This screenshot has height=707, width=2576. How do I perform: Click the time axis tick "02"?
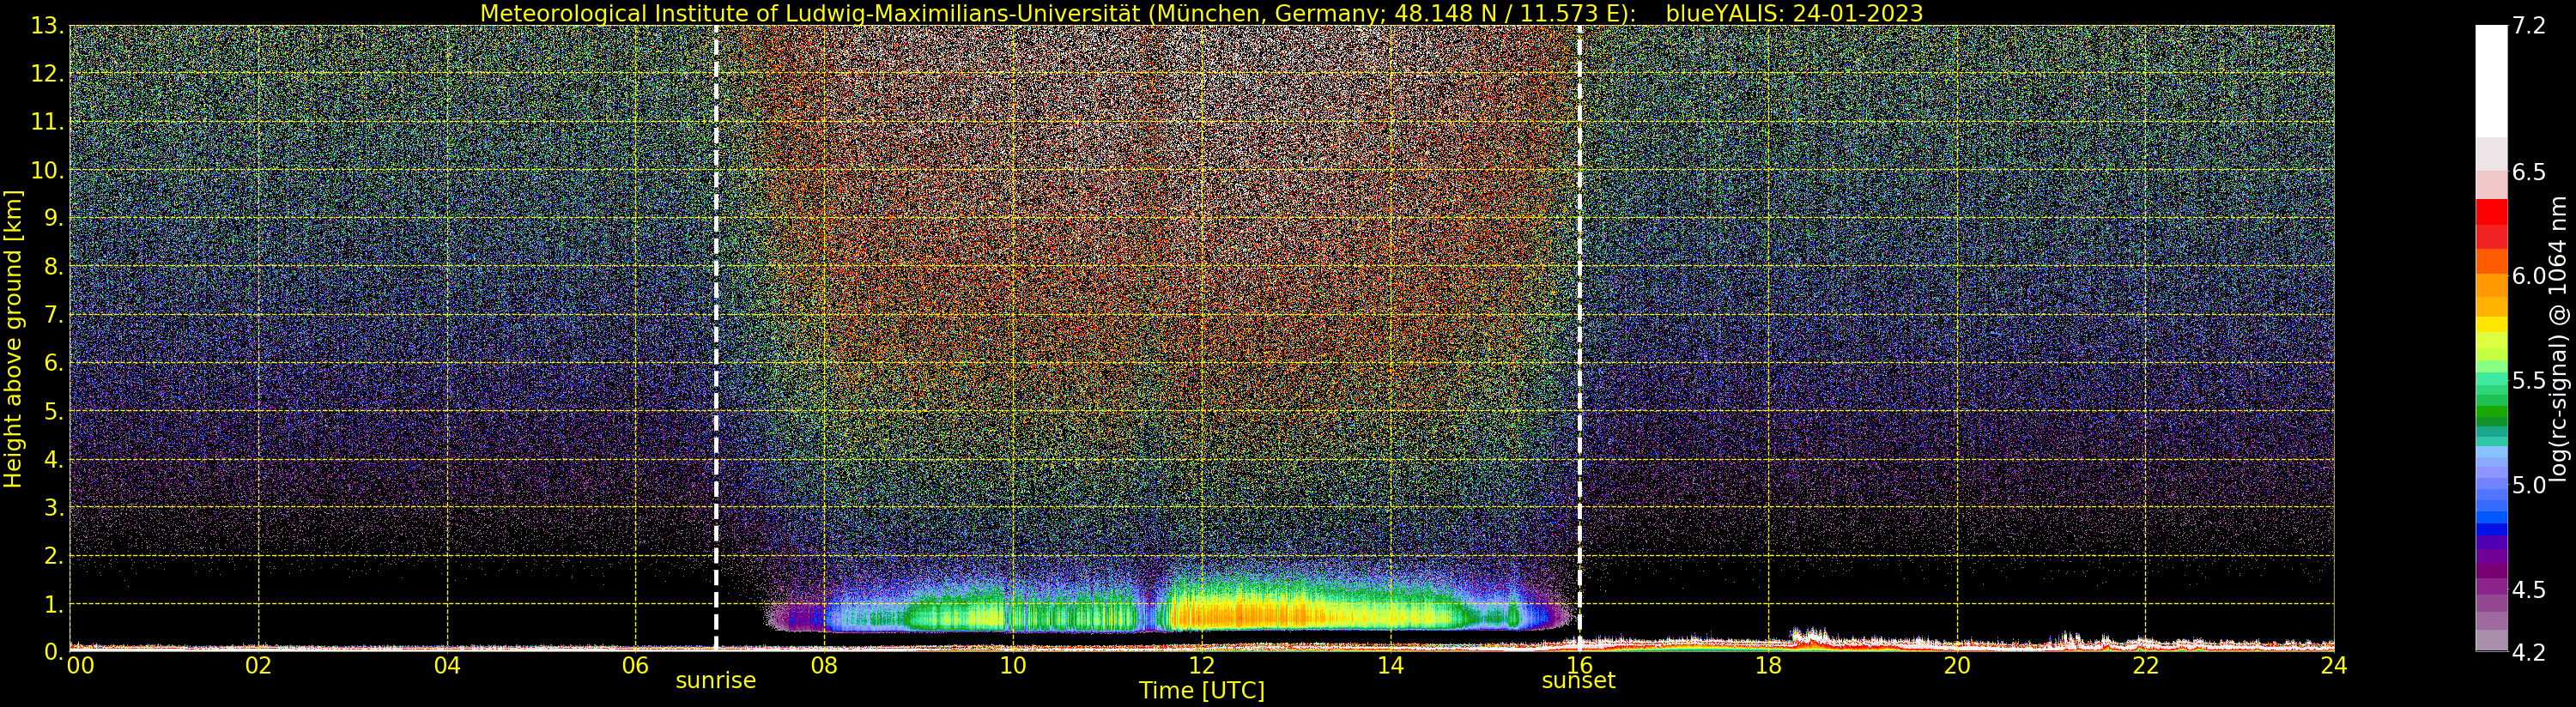[258, 665]
